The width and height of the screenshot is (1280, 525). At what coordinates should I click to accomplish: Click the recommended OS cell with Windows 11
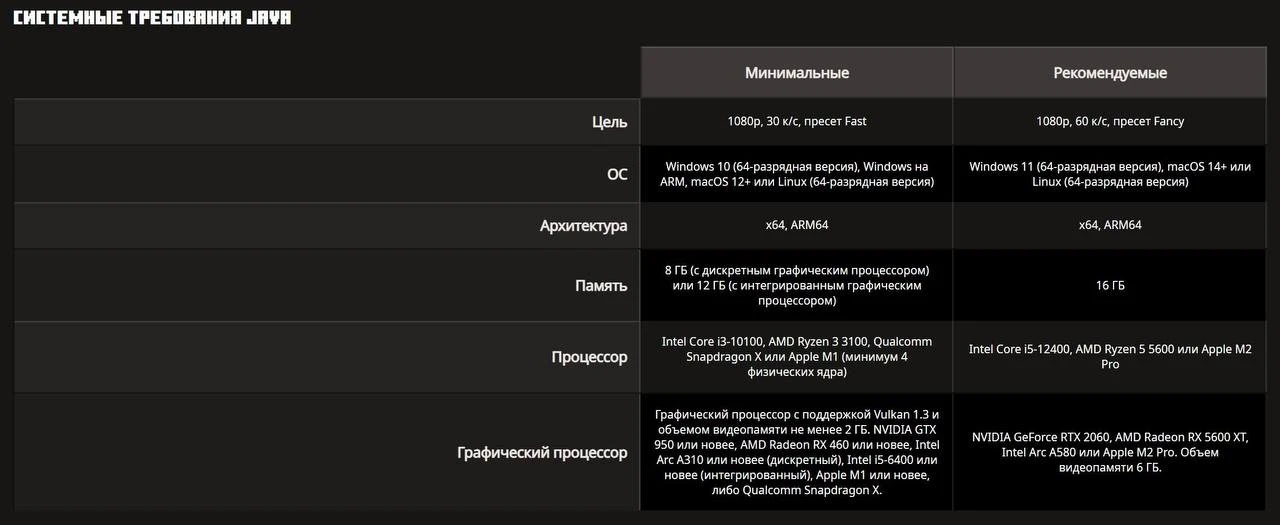click(x=1110, y=174)
